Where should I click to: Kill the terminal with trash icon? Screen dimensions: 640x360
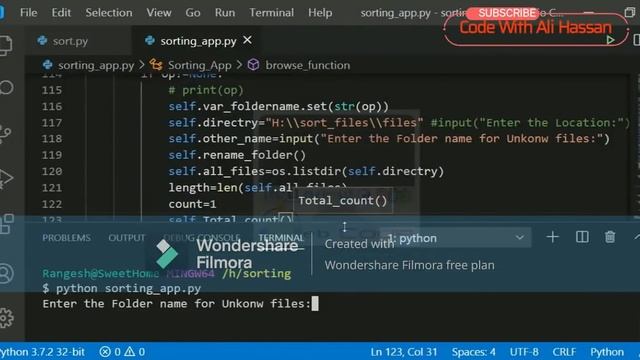[x=610, y=237]
